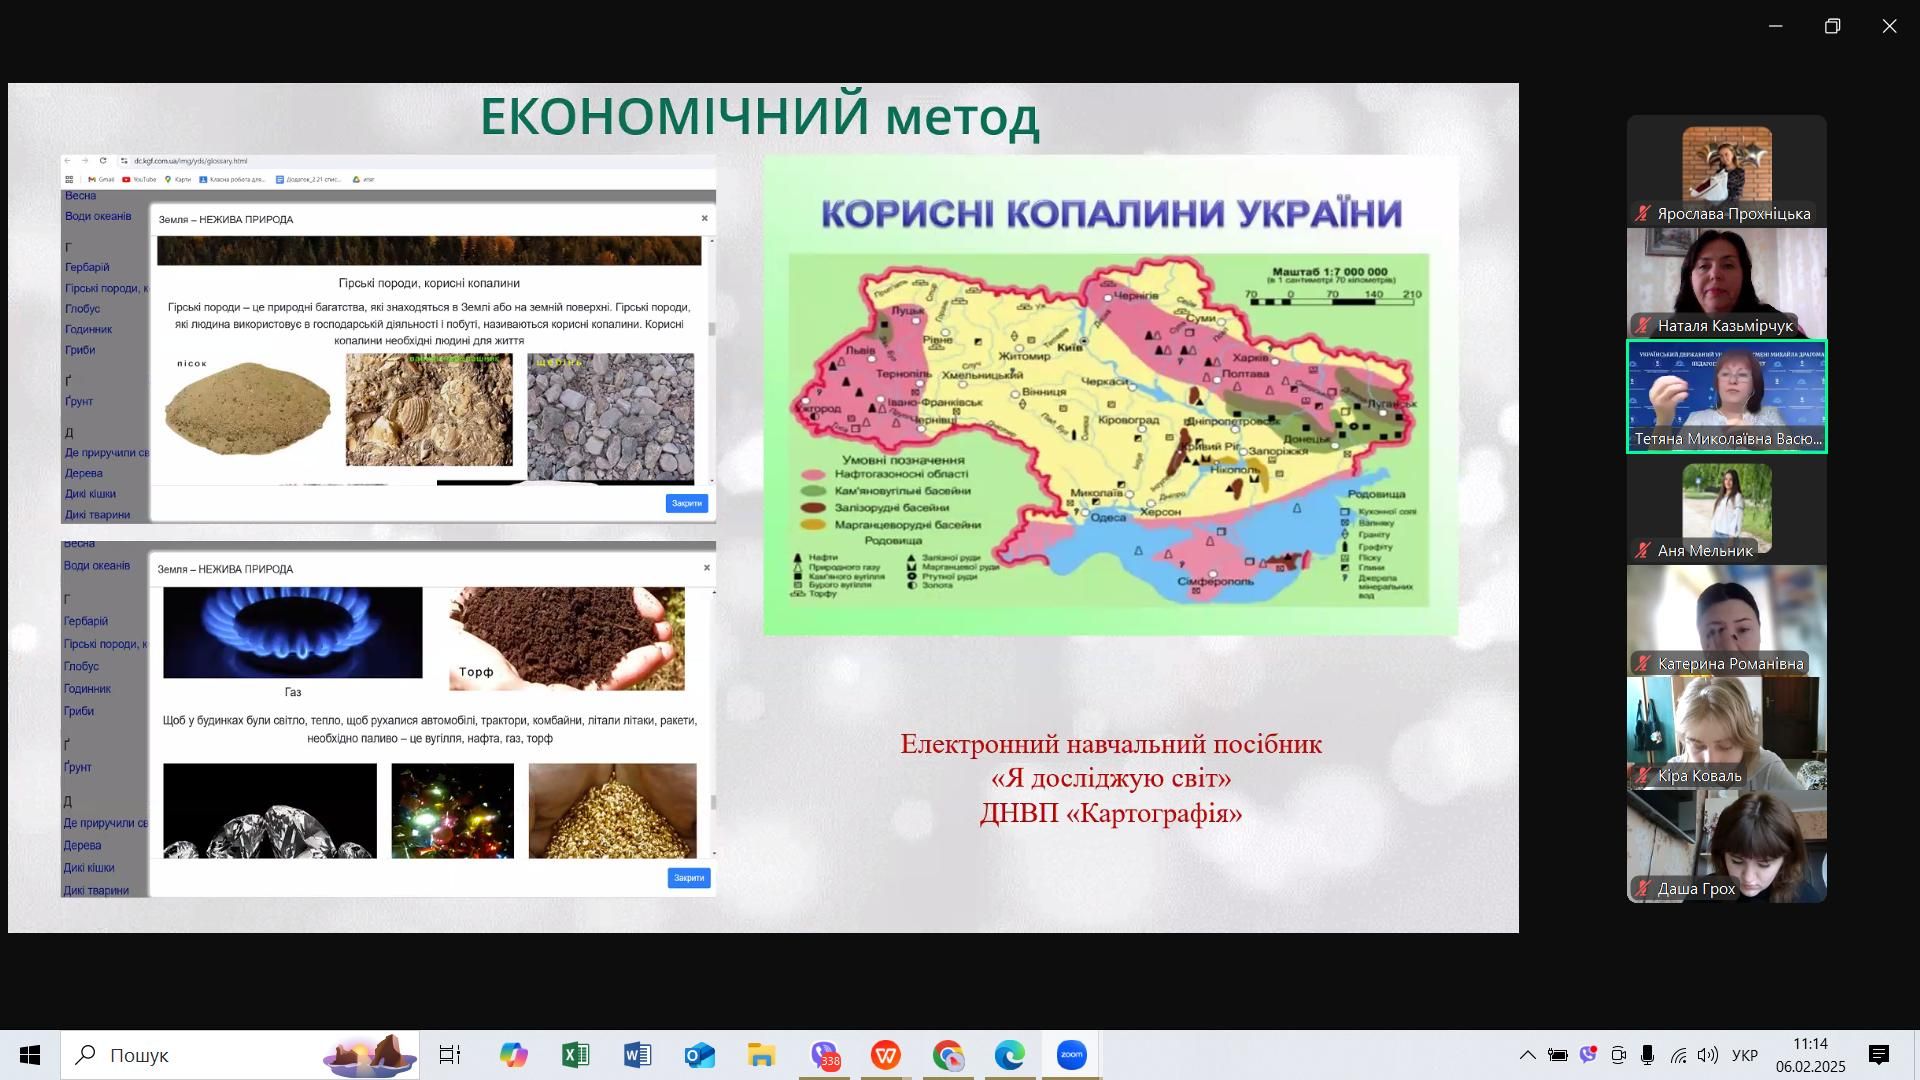Switch the УКР keyboard language indicator
Viewport: 1920px width, 1080px height.
1745,1055
